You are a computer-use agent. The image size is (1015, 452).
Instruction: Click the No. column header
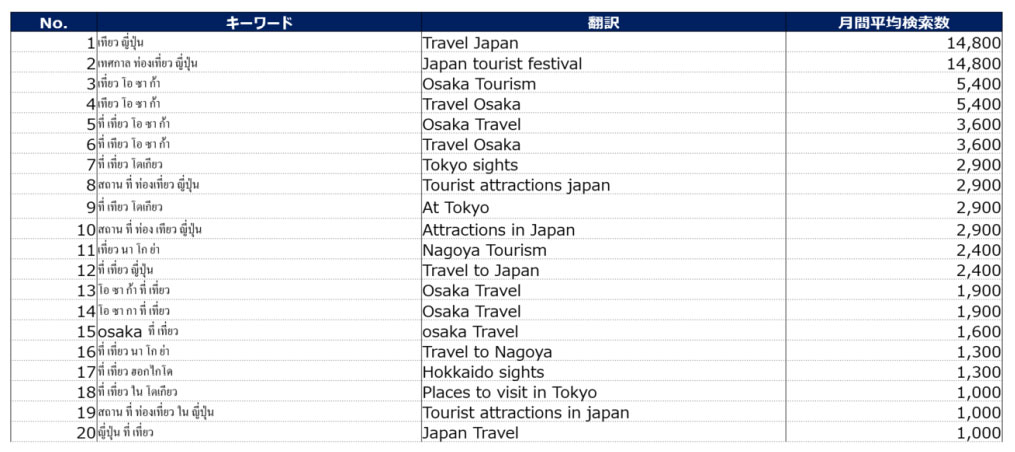[54, 23]
